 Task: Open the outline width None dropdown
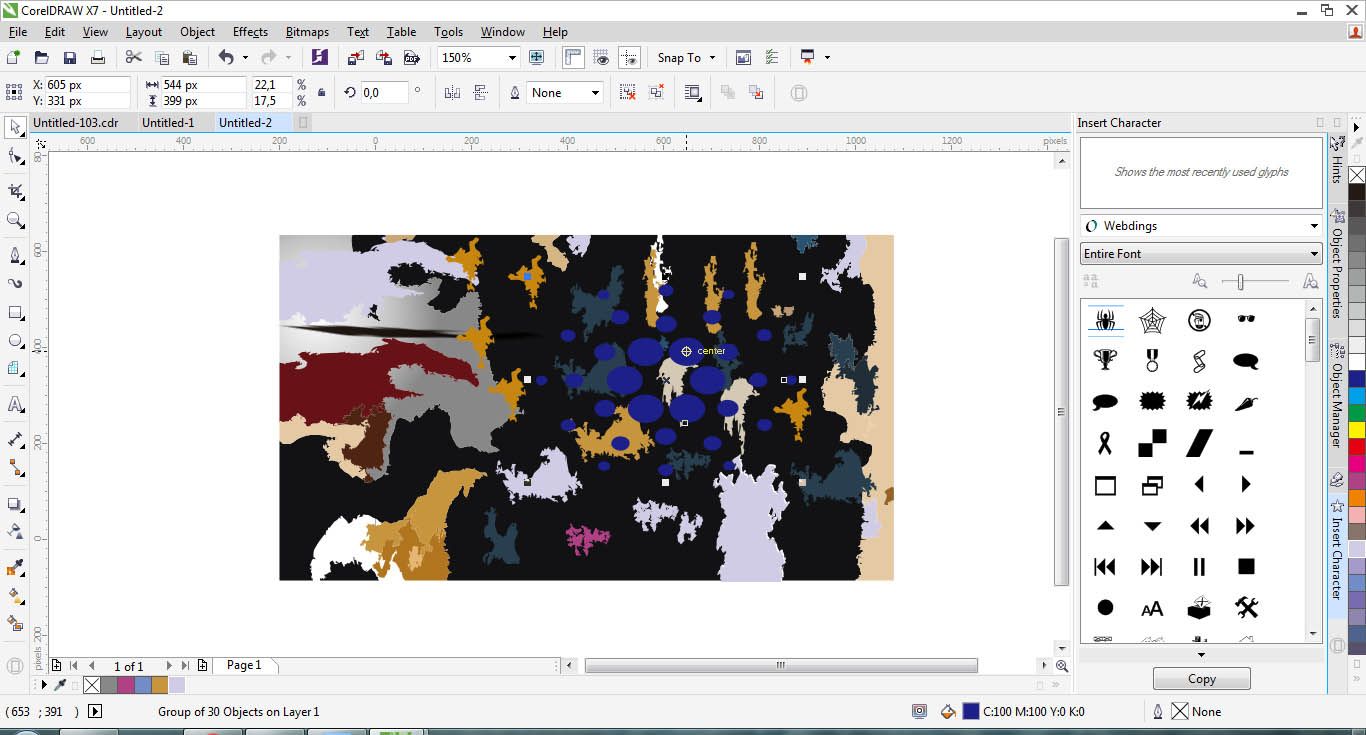coord(595,93)
